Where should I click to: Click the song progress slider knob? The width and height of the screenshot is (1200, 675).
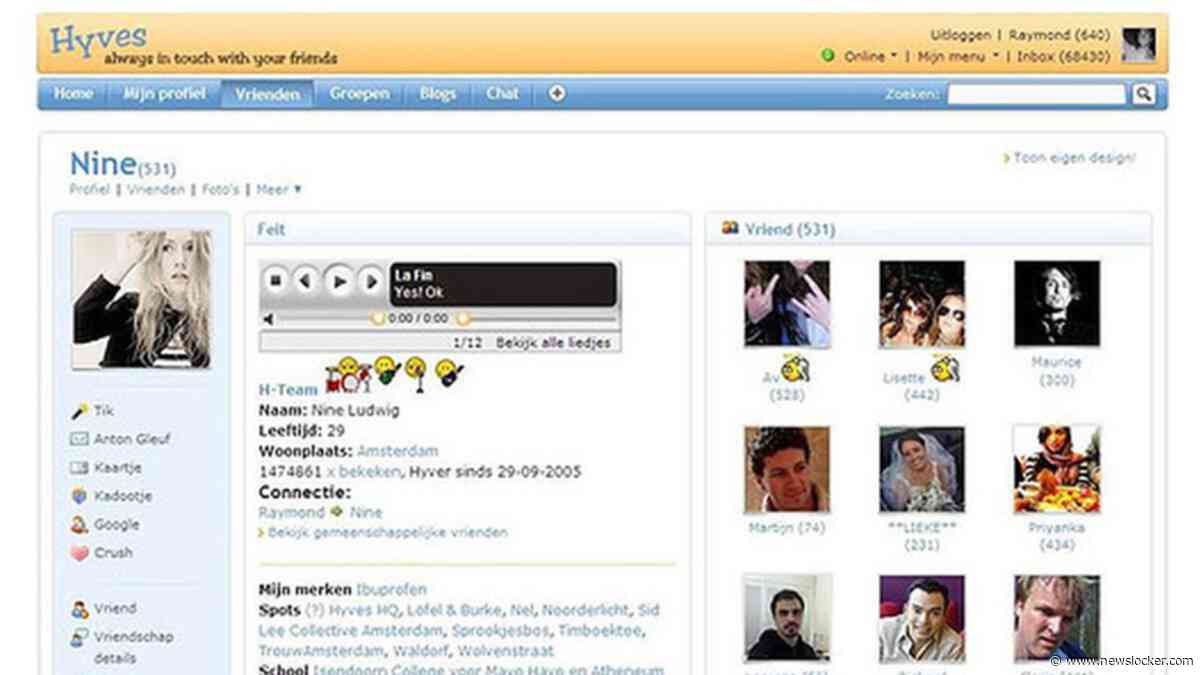pos(461,318)
